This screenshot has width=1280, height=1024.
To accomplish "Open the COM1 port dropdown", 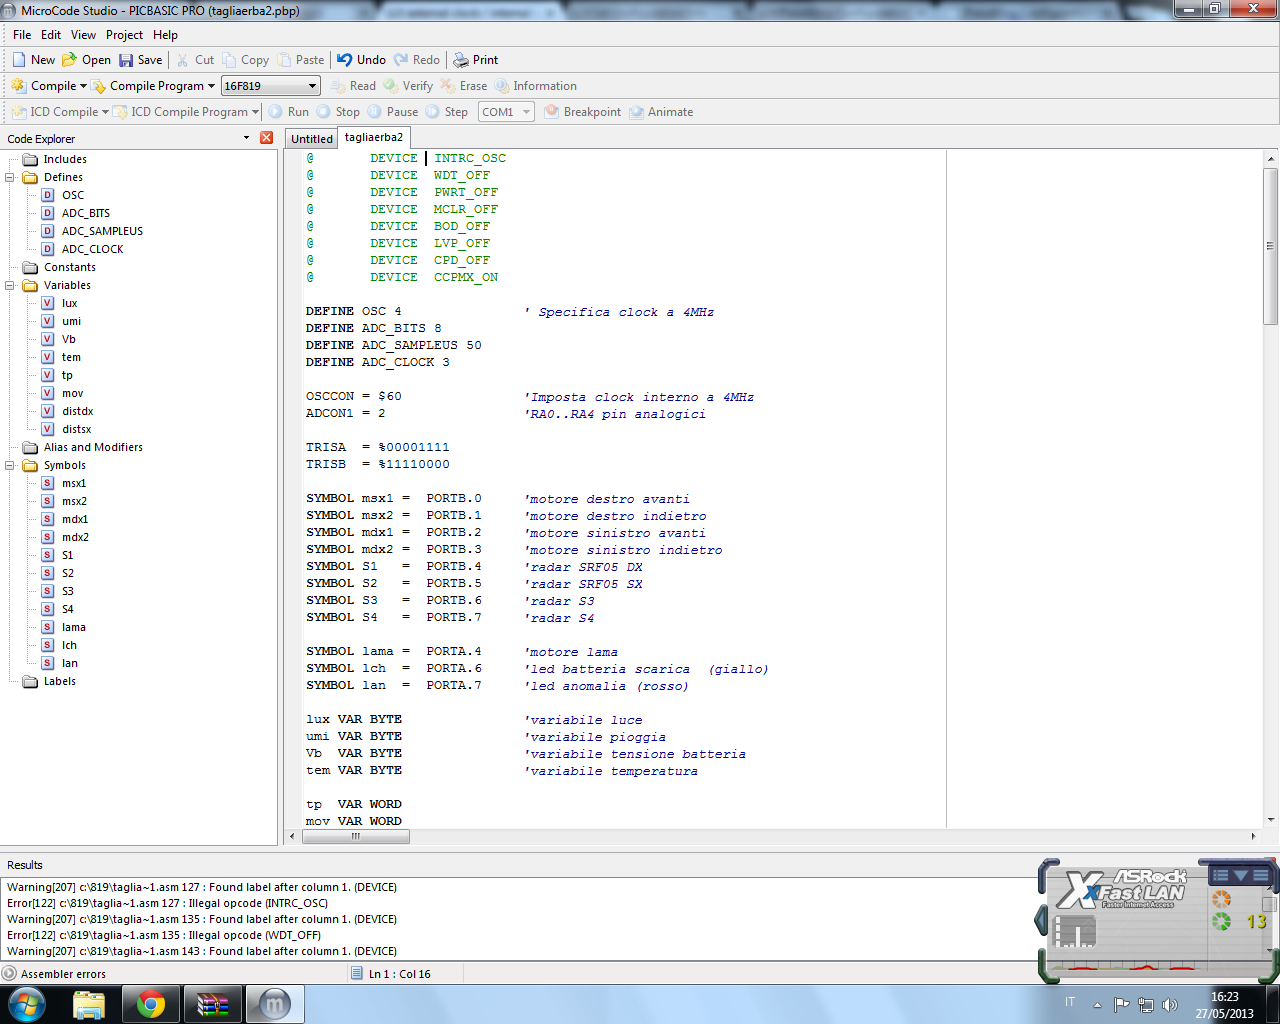I will [526, 112].
